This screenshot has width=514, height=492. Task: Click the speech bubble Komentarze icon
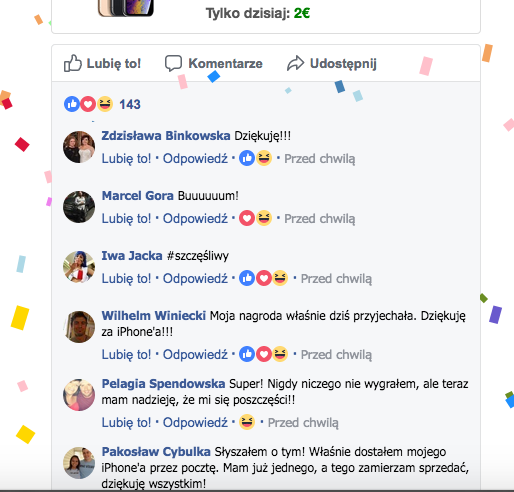(173, 63)
